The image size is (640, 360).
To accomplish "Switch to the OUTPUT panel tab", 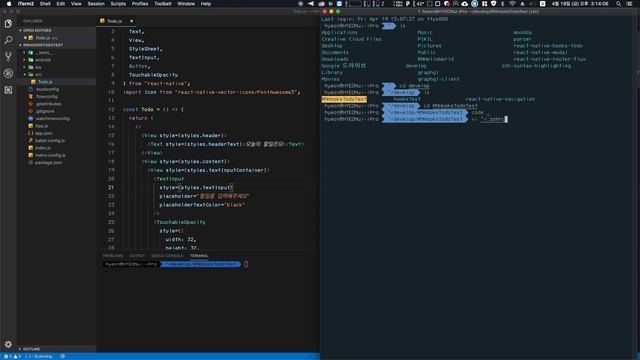I will point(137,256).
